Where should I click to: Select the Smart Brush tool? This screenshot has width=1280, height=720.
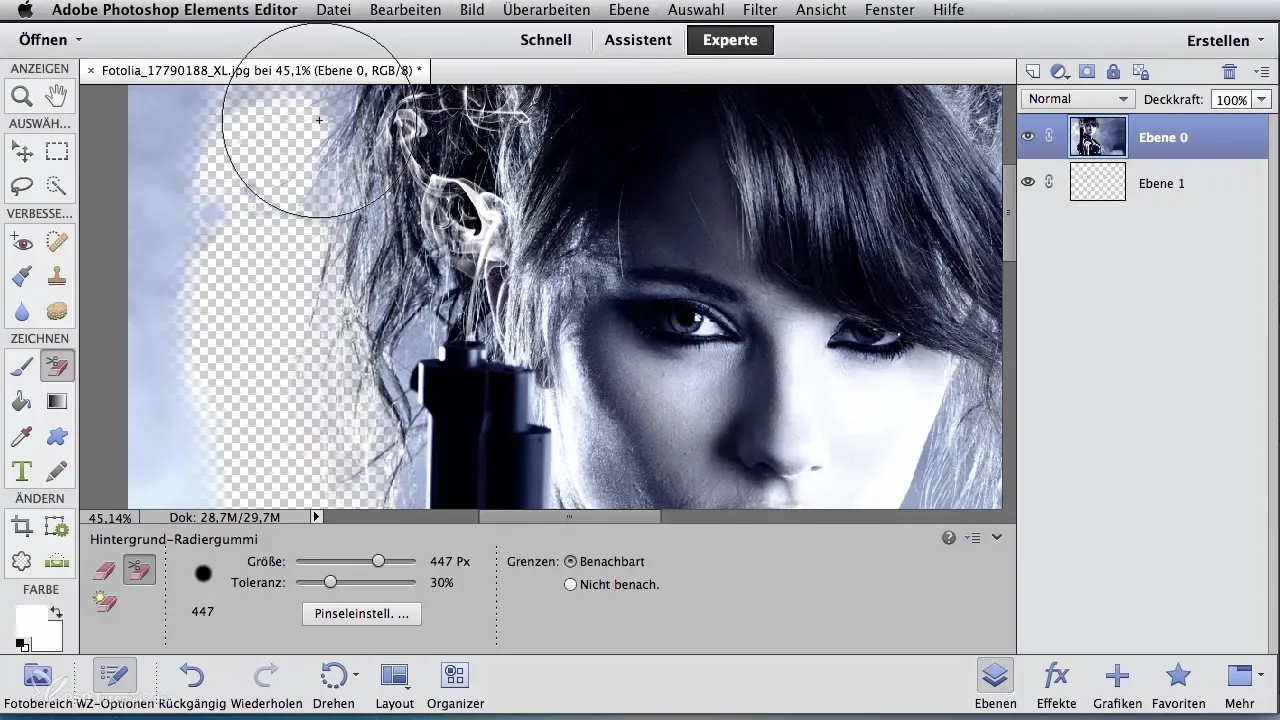pyautogui.click(x=21, y=276)
